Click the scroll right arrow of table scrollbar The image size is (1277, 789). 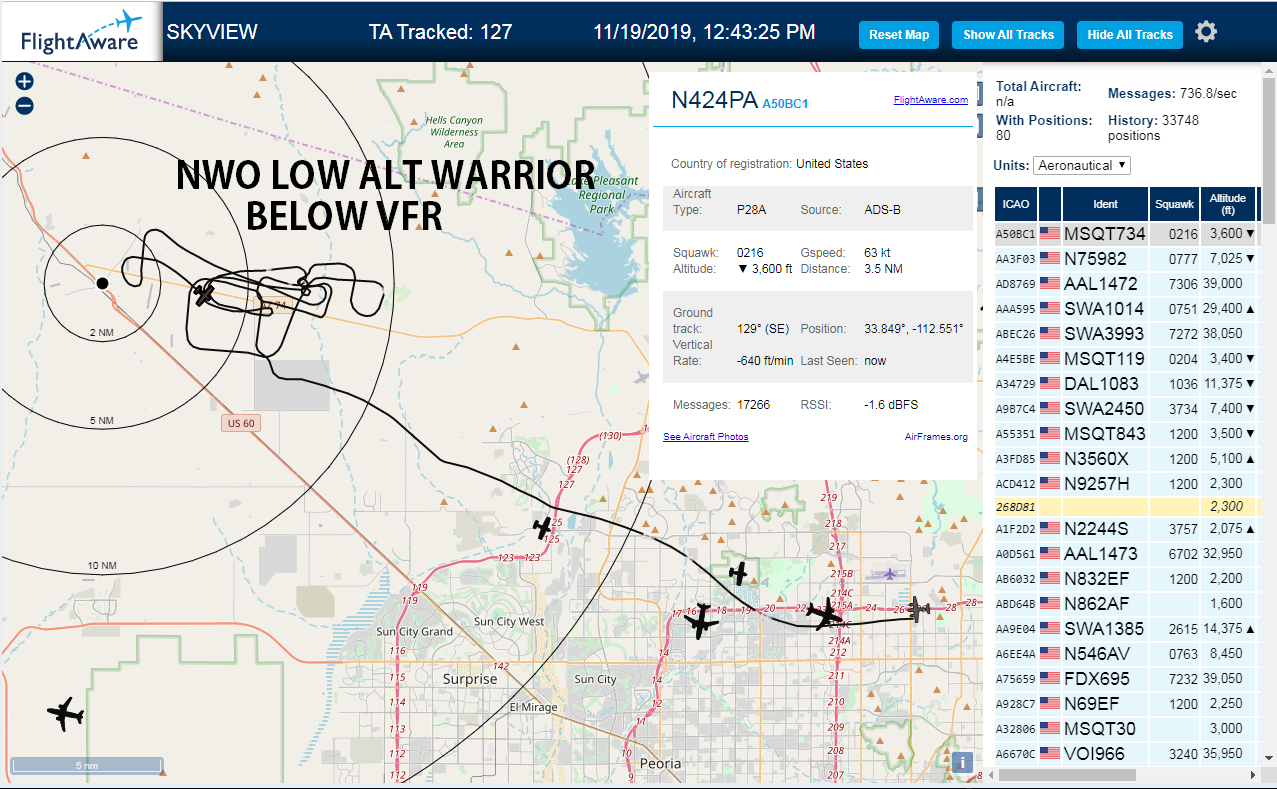(1253, 775)
